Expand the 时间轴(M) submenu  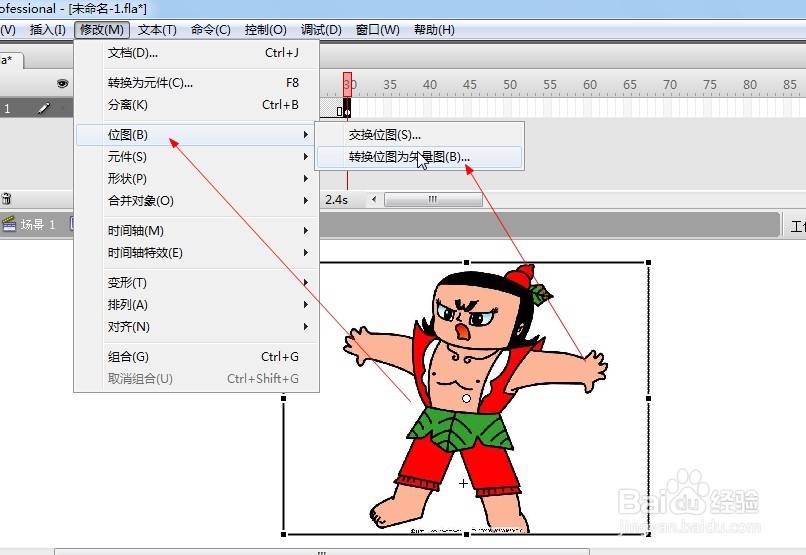pyautogui.click(x=196, y=231)
